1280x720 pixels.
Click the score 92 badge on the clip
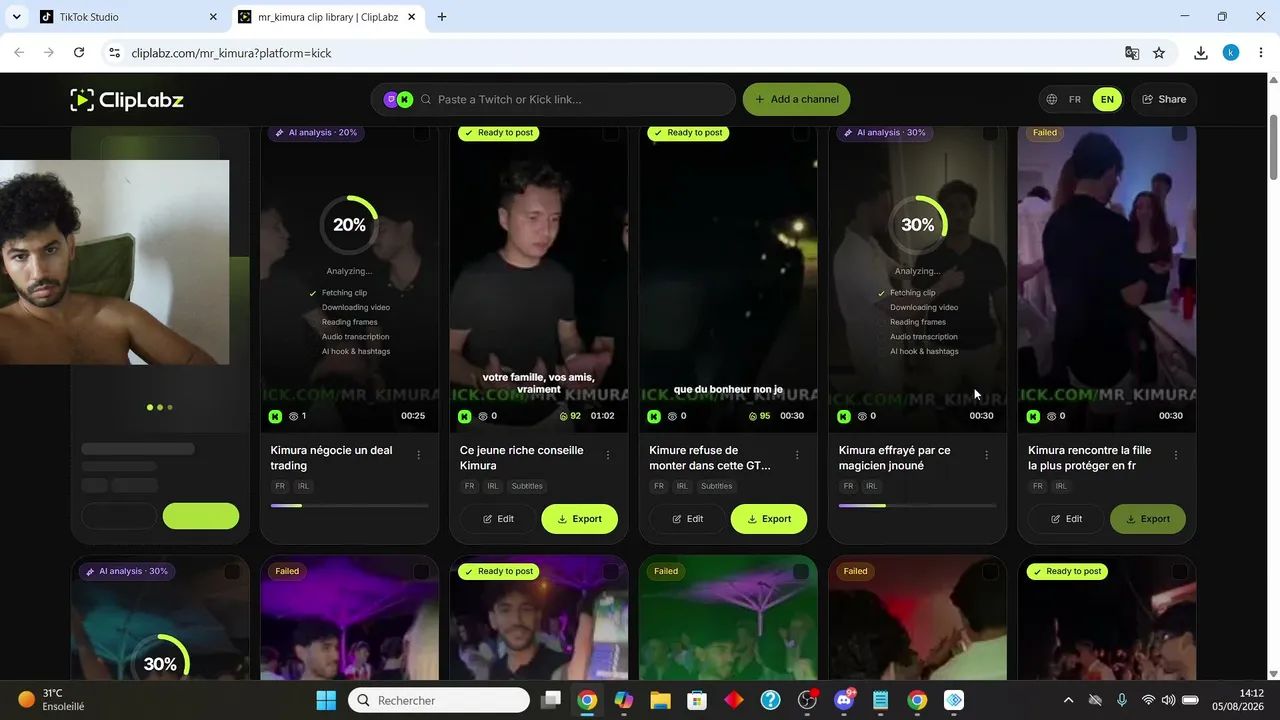[x=570, y=416]
